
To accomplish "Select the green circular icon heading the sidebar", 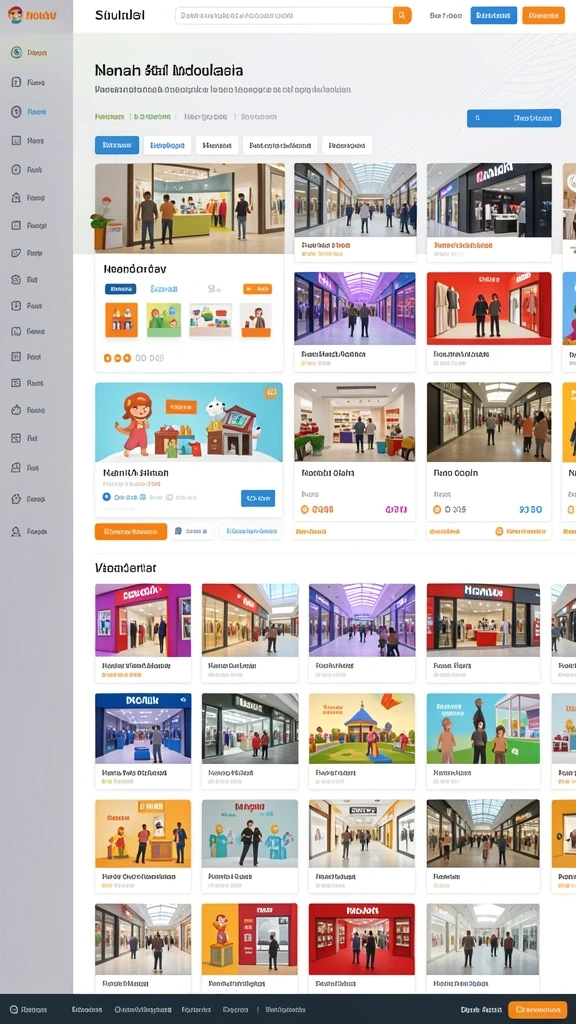I will 16,53.
